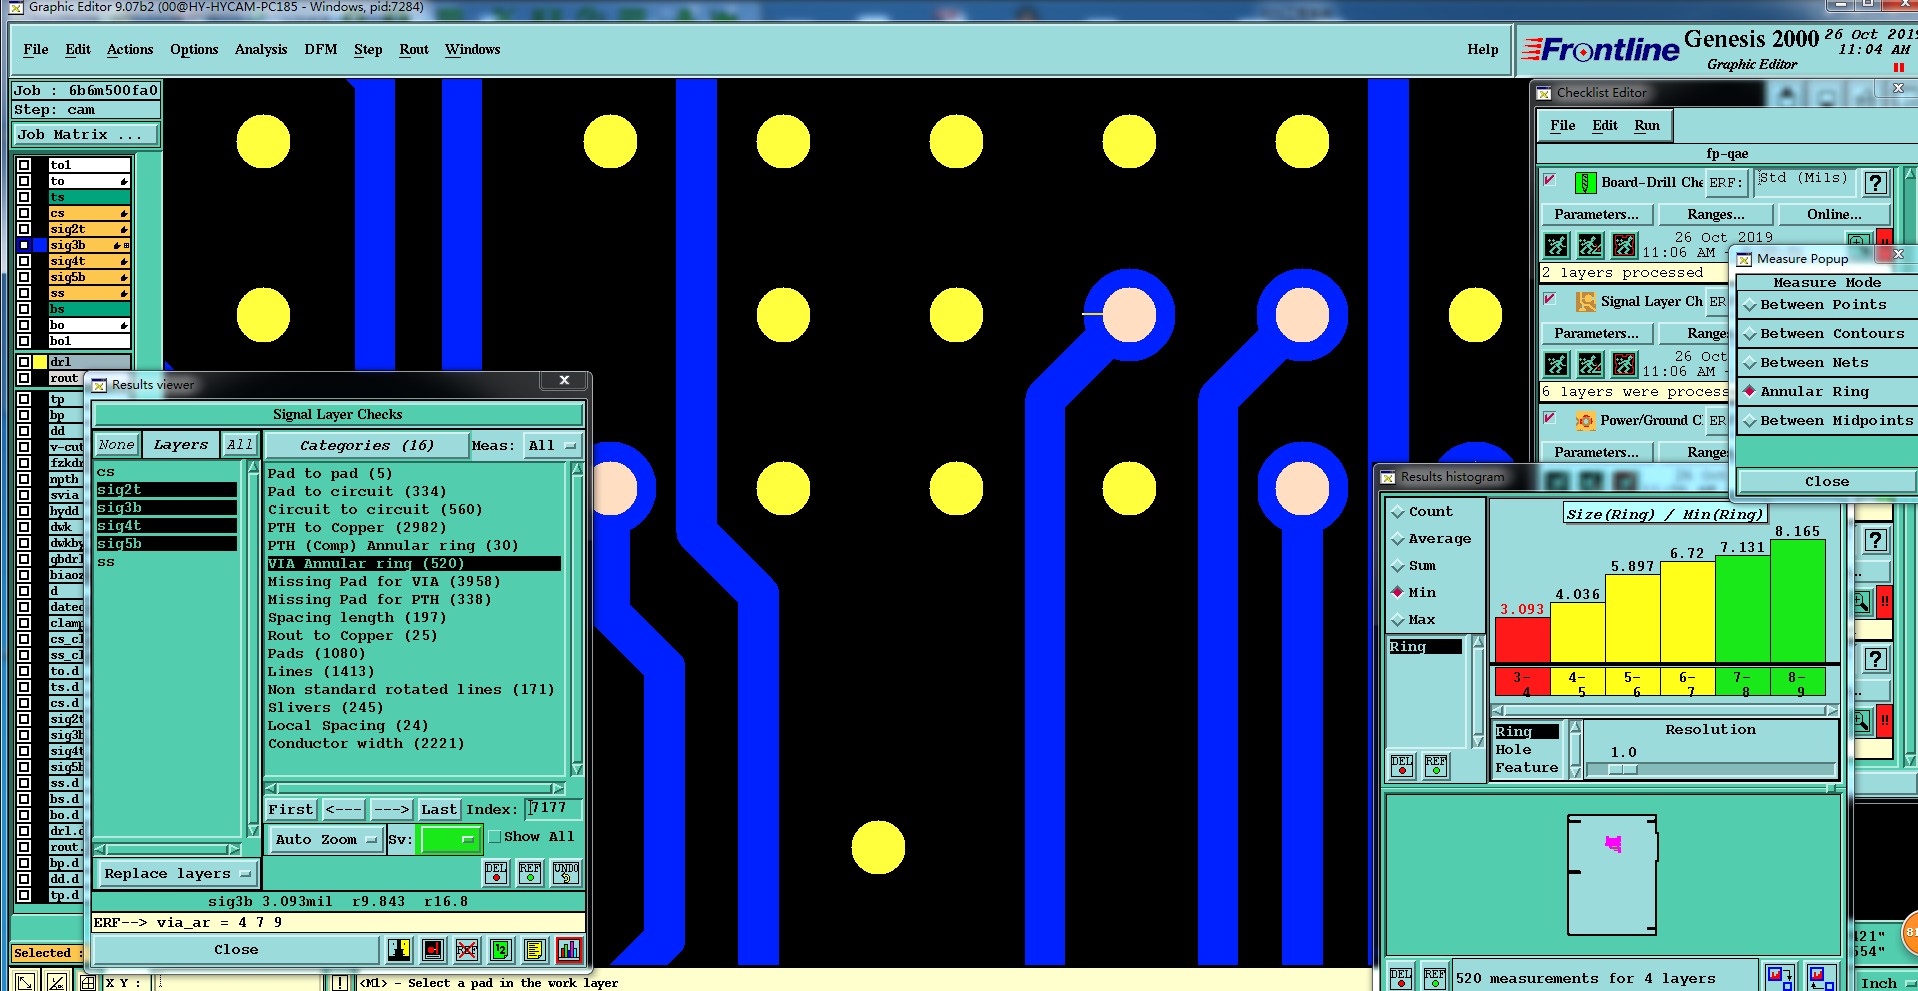The height and width of the screenshot is (991, 1918).
Task: Open the Auto Zoom dropdown
Action: 326,840
